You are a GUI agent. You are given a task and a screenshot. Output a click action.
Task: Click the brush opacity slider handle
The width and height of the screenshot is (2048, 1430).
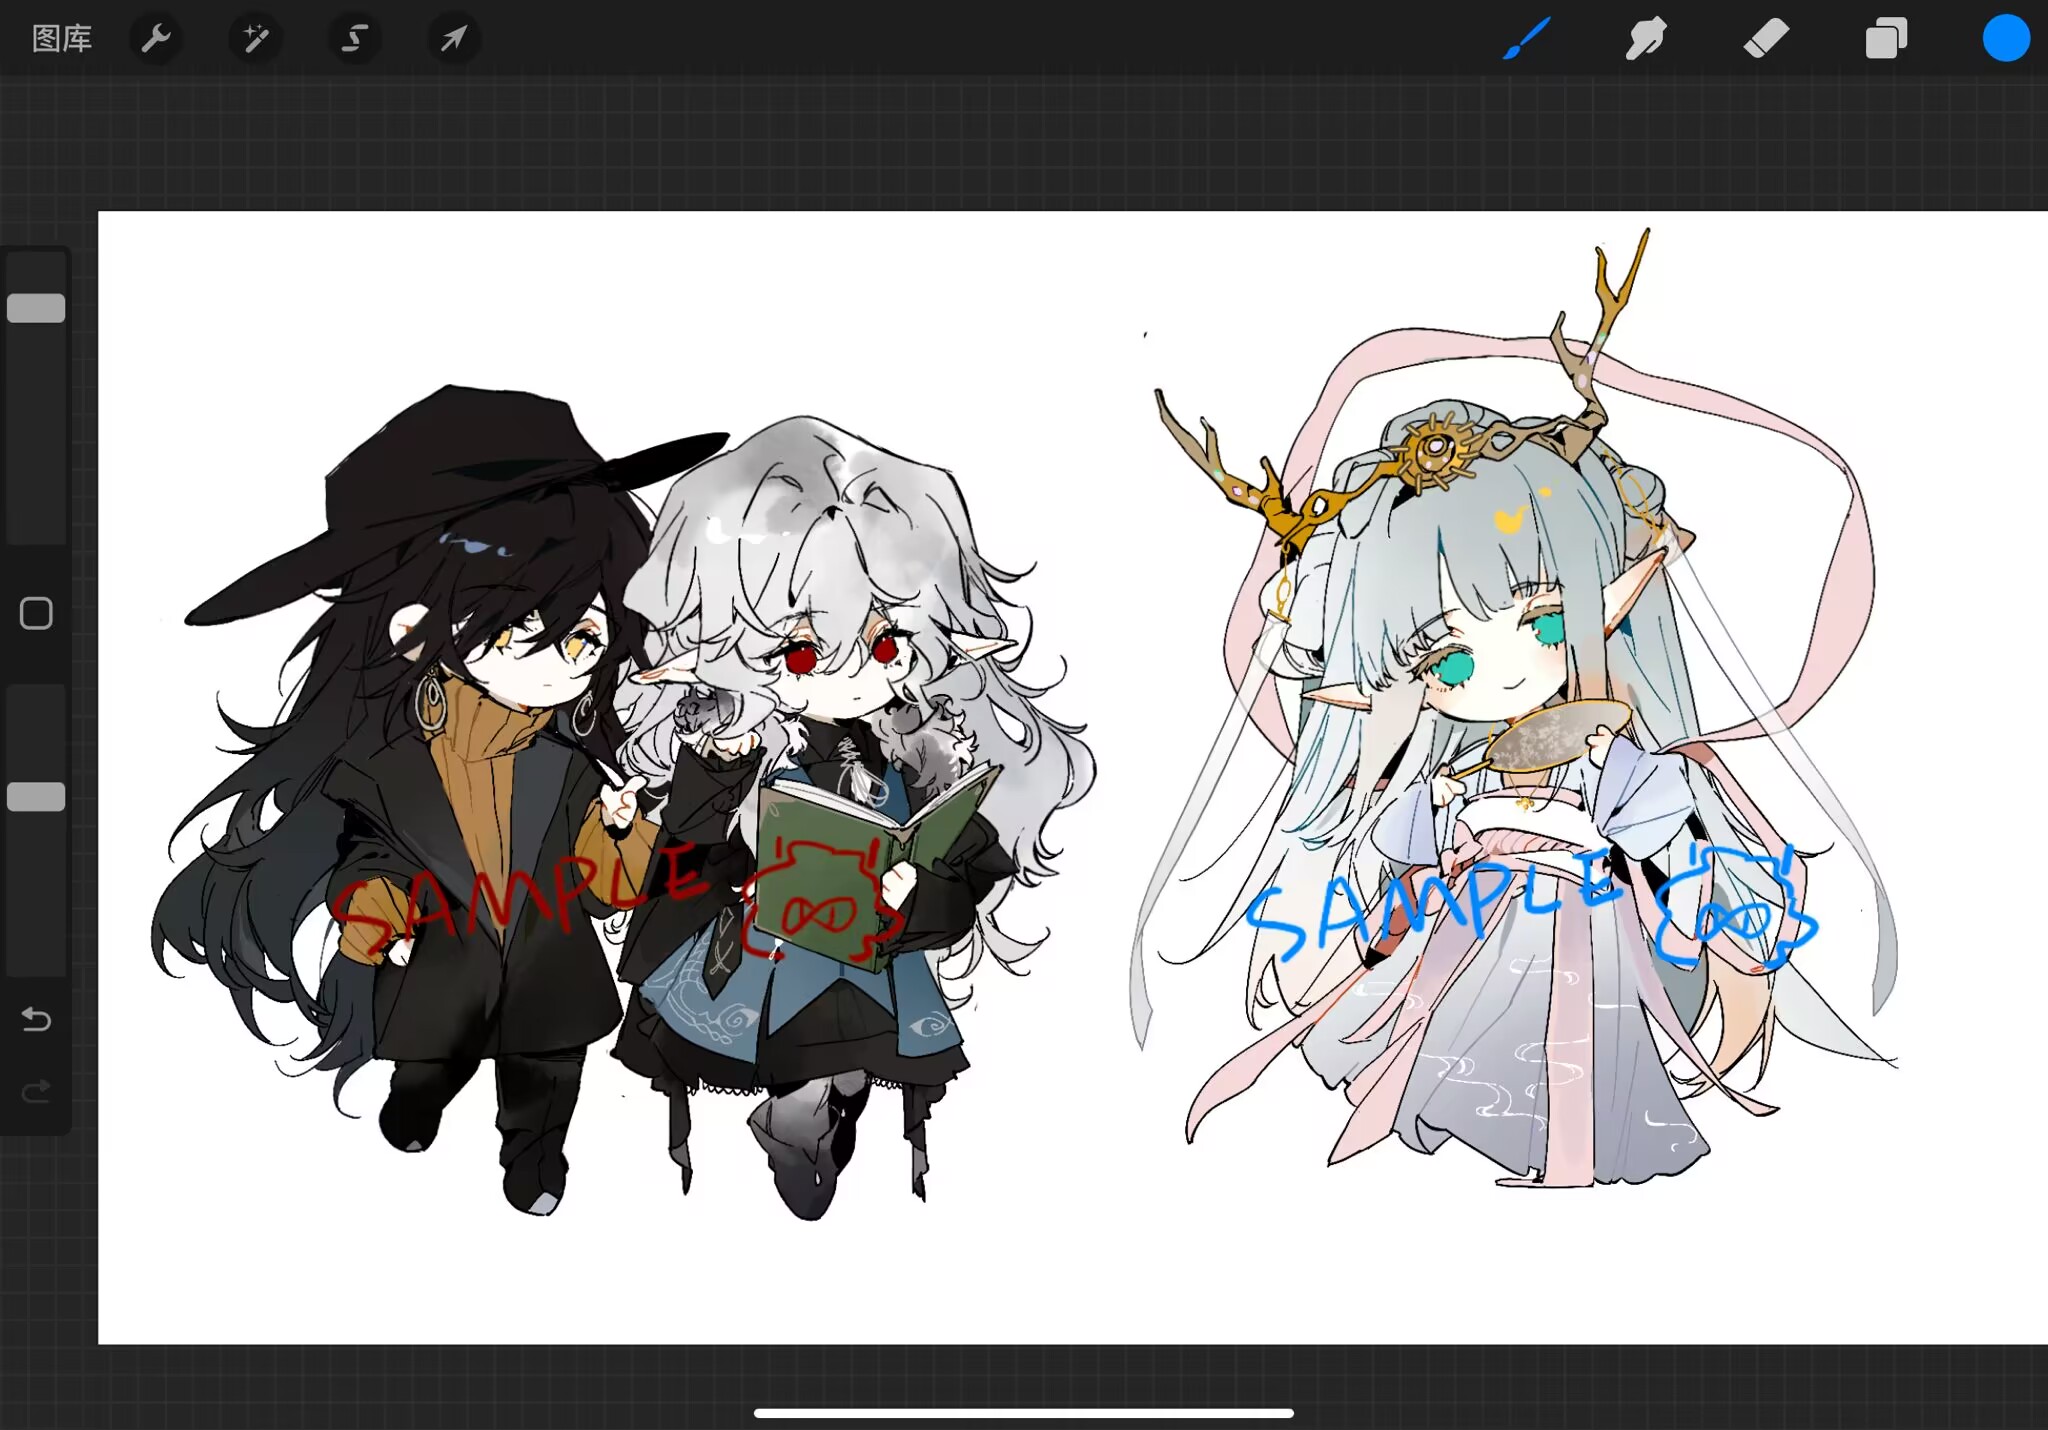pos(36,797)
